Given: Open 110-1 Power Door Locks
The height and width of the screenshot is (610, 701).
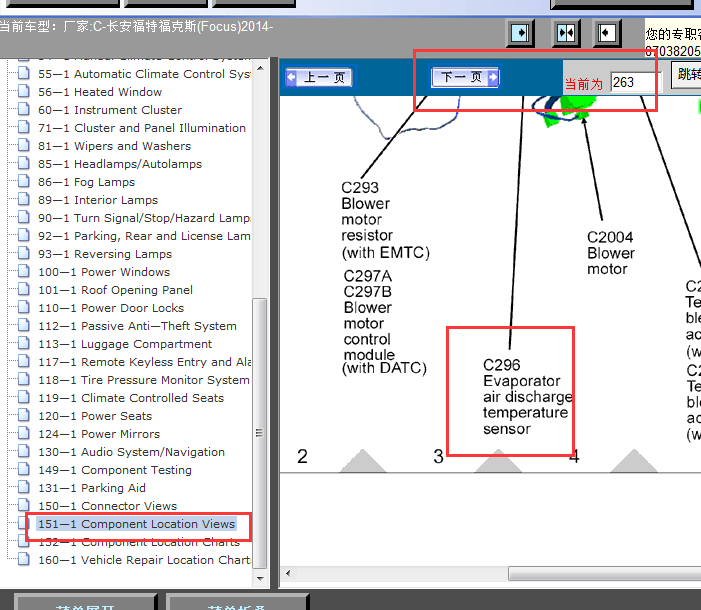Looking at the screenshot, I should coord(111,308).
